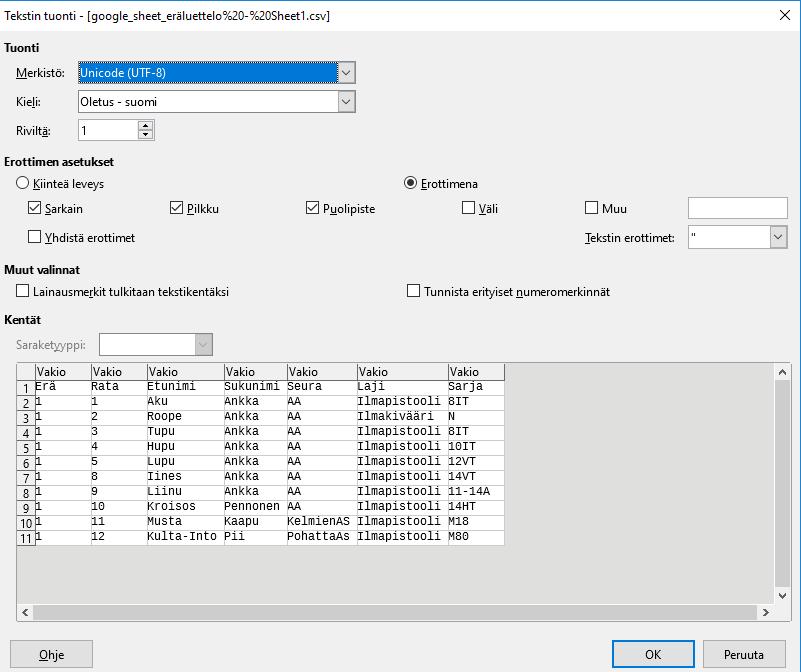Image resolution: width=801 pixels, height=672 pixels.
Task: Click the "M18" series cell
Action: [476, 522]
